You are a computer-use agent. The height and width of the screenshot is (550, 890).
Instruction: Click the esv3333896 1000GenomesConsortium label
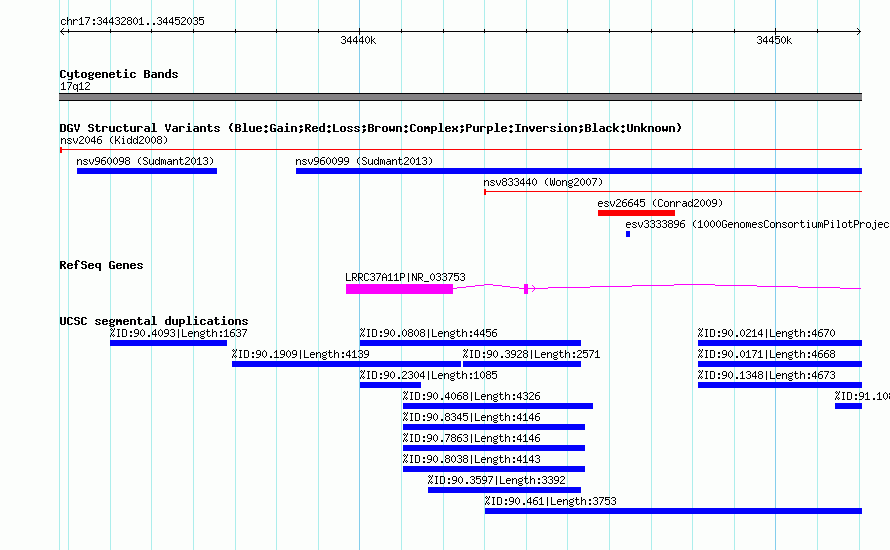[x=757, y=224]
